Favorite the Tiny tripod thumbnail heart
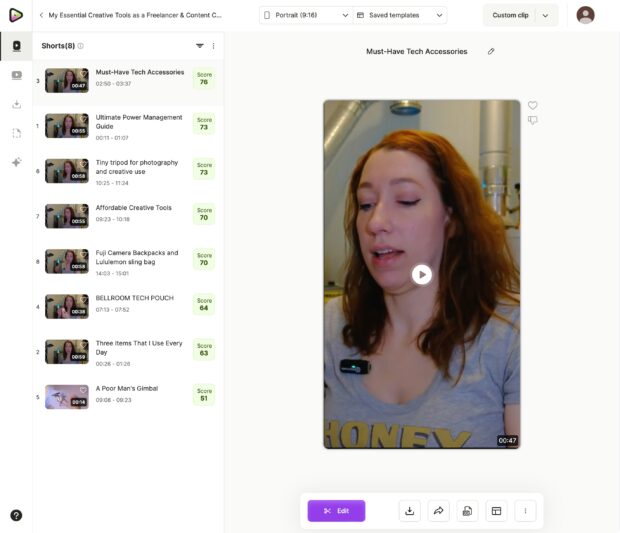Viewport: 620px width, 533px height. (x=83, y=164)
